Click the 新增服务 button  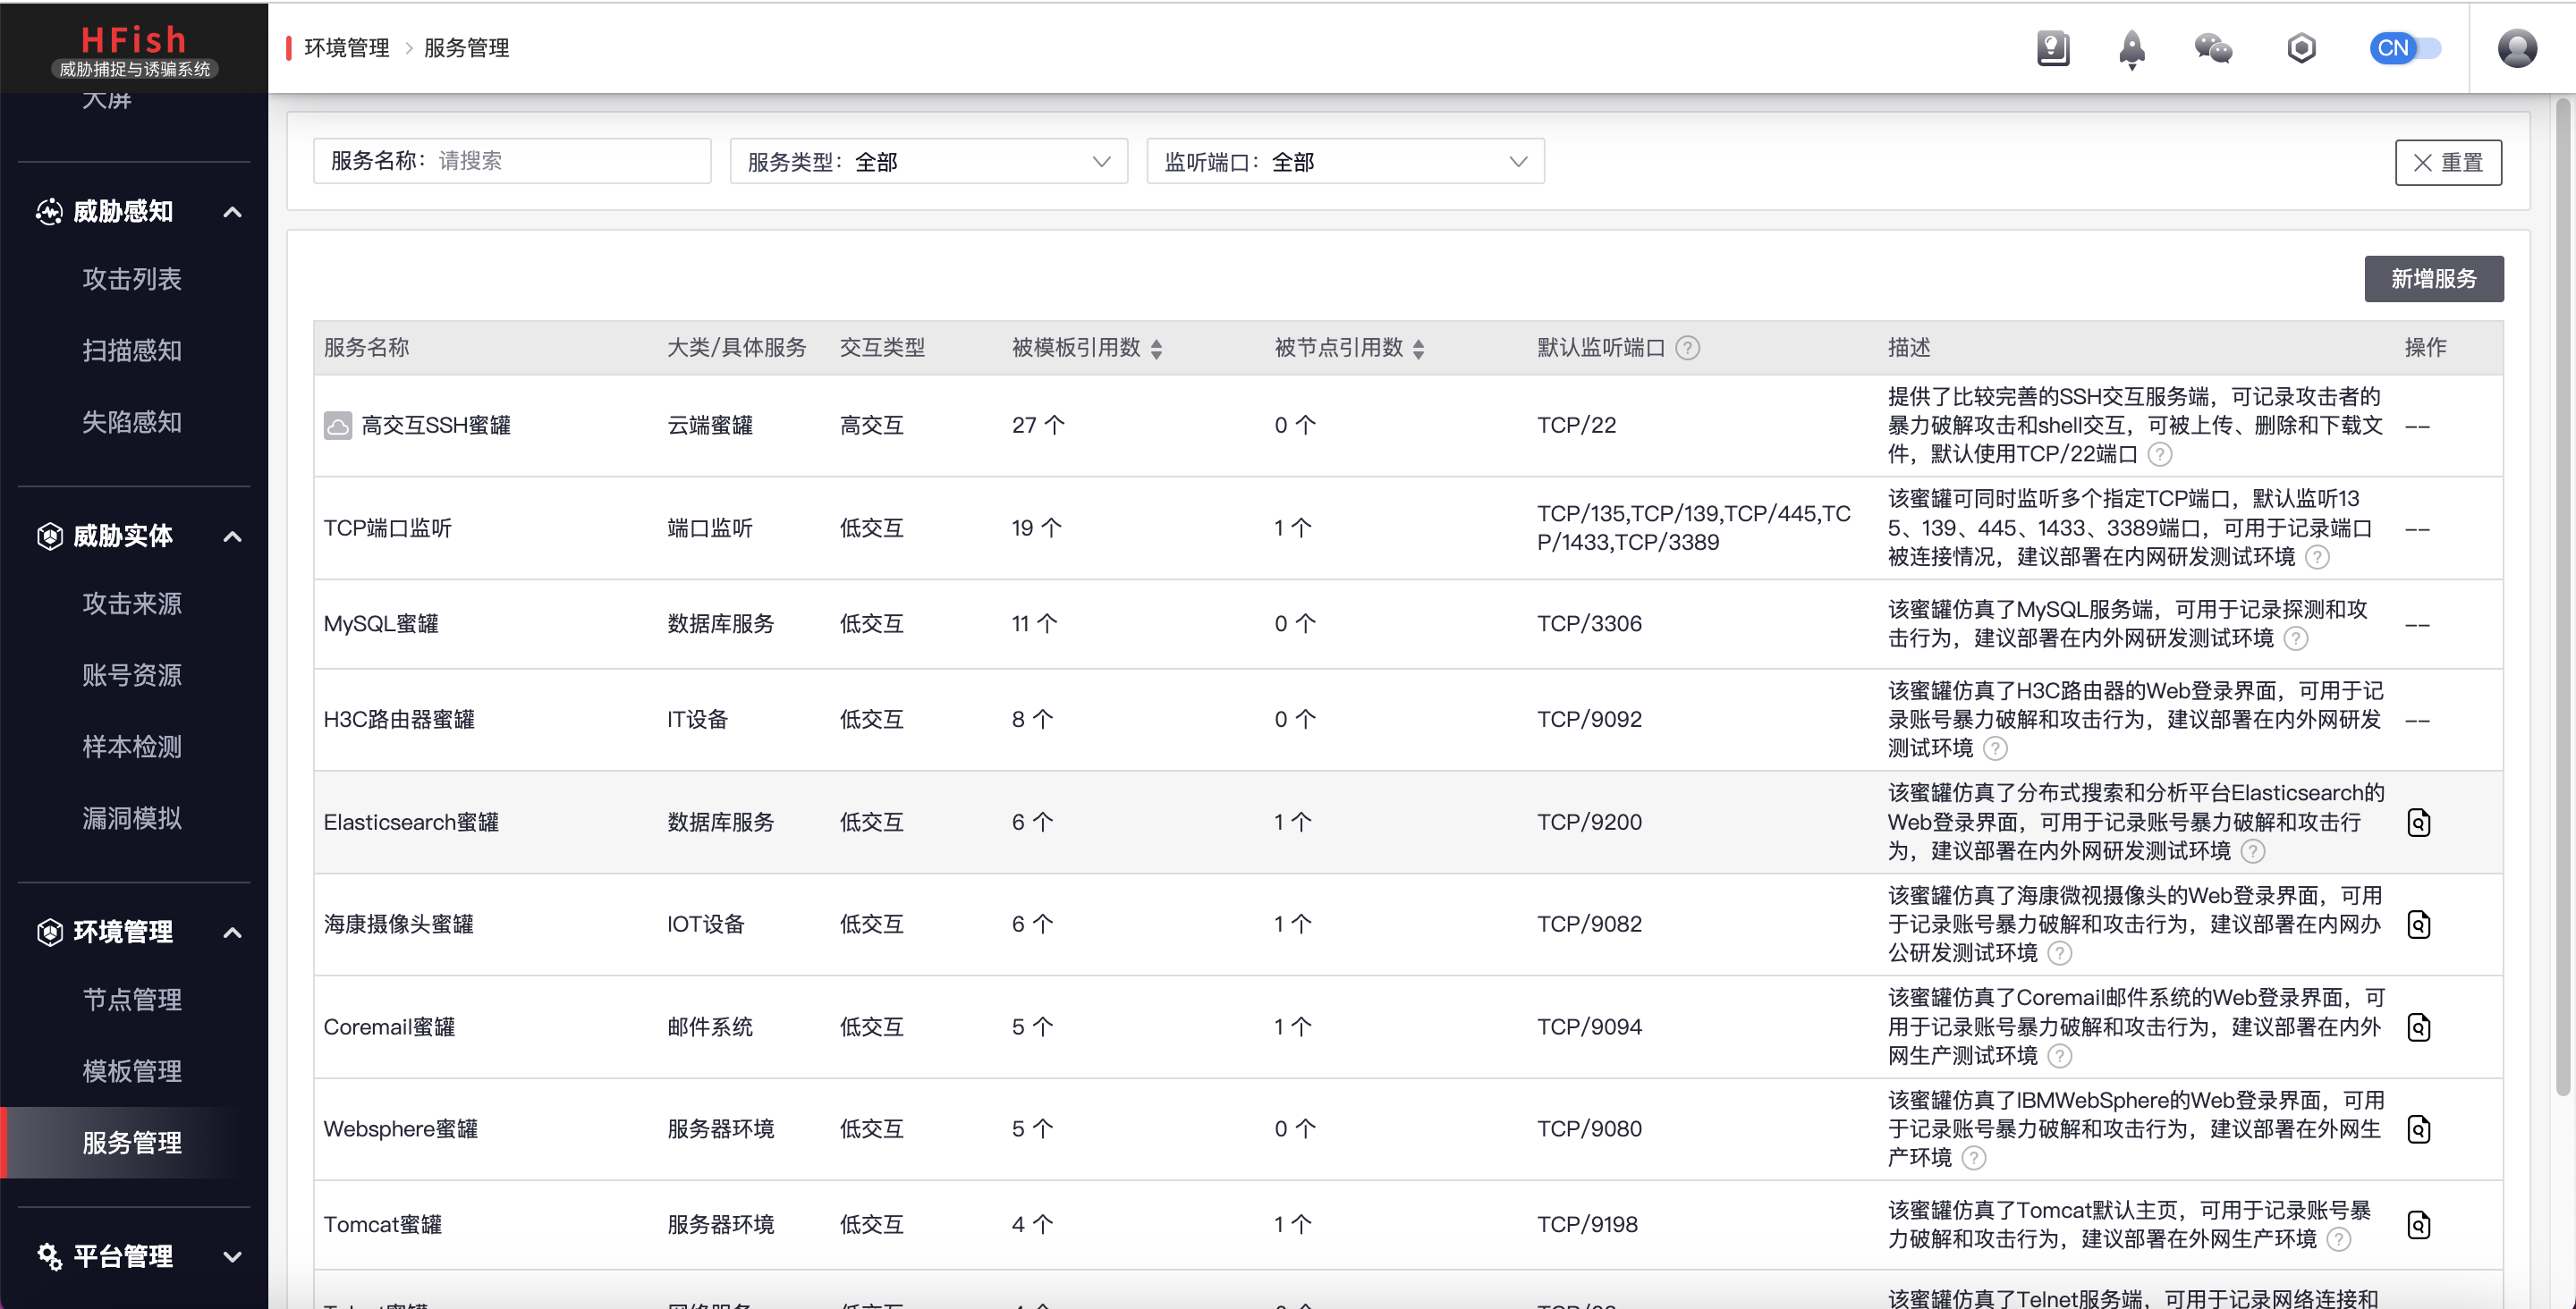click(2433, 279)
